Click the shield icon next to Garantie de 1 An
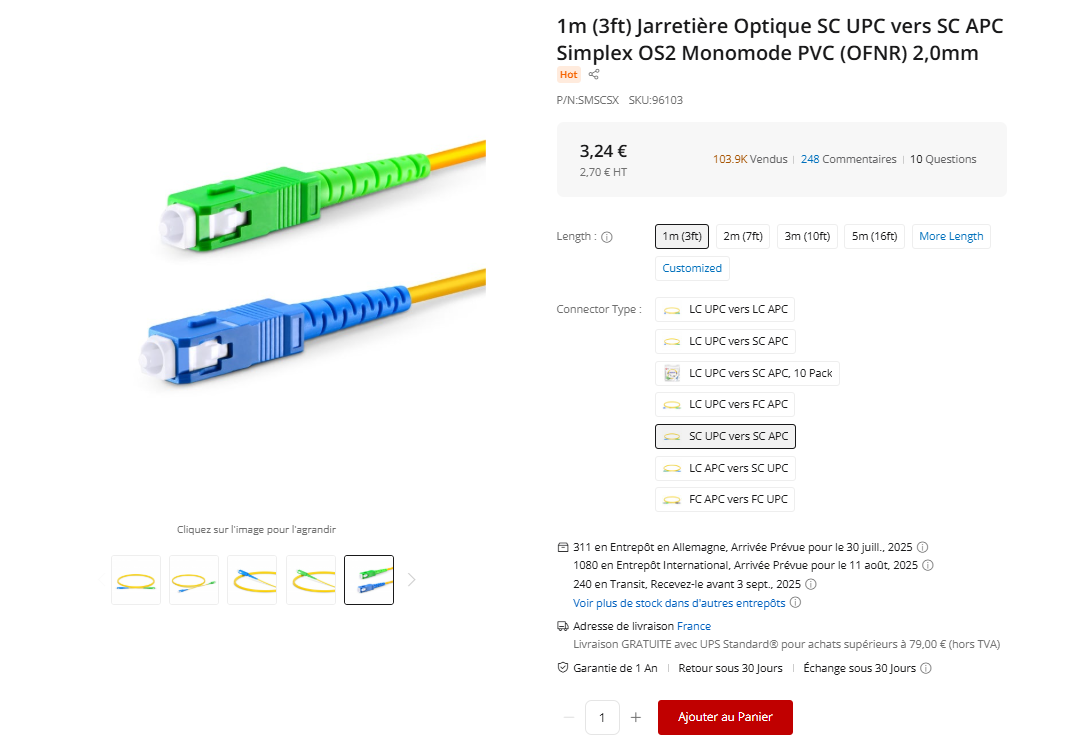1076x743 pixels. click(561, 667)
